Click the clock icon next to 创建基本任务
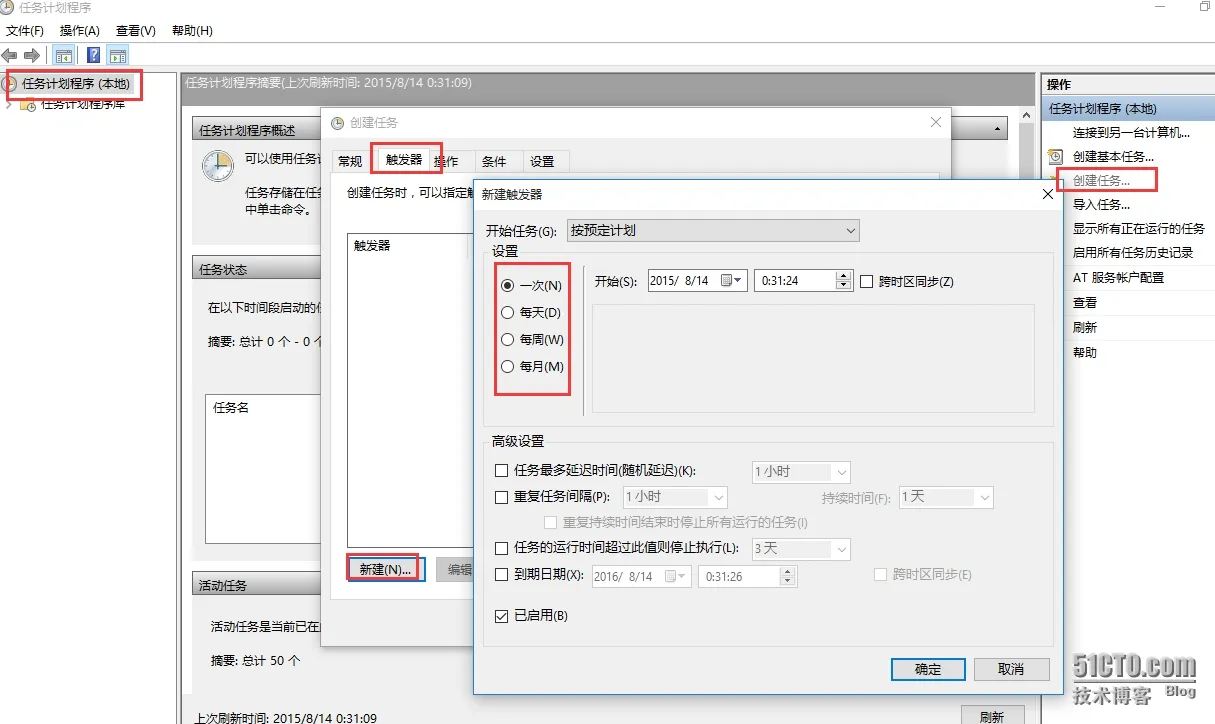 click(x=1055, y=157)
